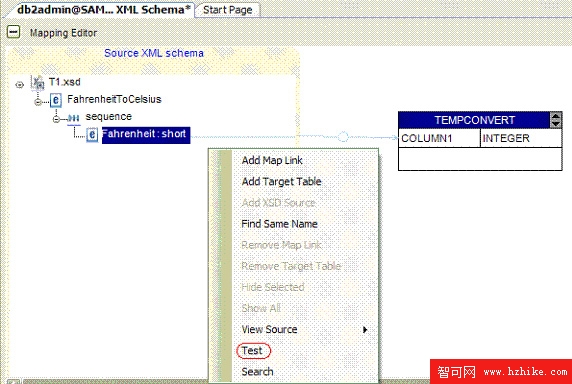572x384 pixels.
Task: Select the TEMPCONVERT table header
Action: [474, 120]
